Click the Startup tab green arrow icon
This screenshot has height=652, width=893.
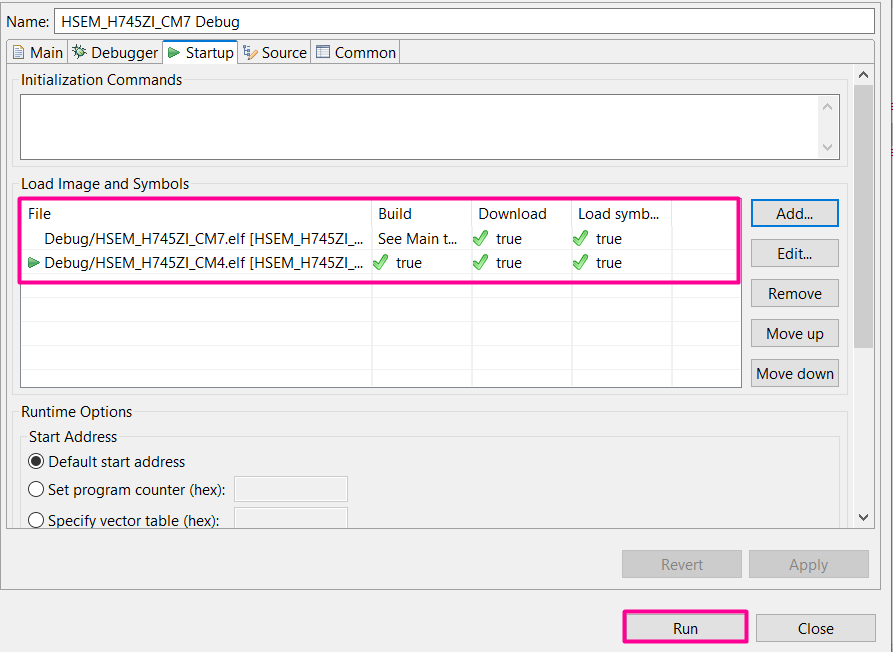pyautogui.click(x=174, y=52)
